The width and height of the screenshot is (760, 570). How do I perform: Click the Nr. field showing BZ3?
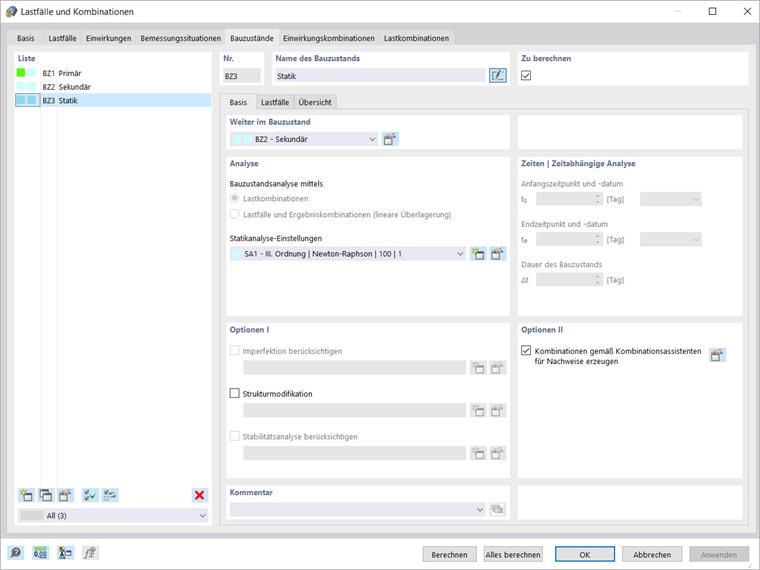coord(242,76)
